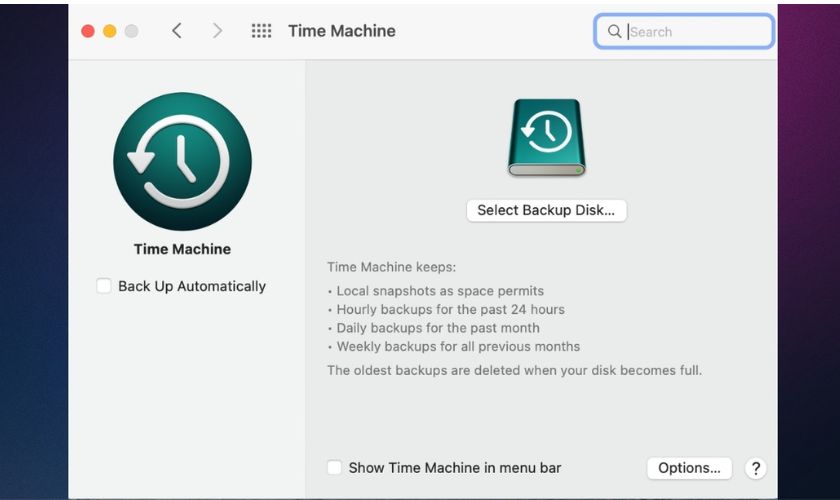Click the large Time Machine clock icon

(x=182, y=161)
